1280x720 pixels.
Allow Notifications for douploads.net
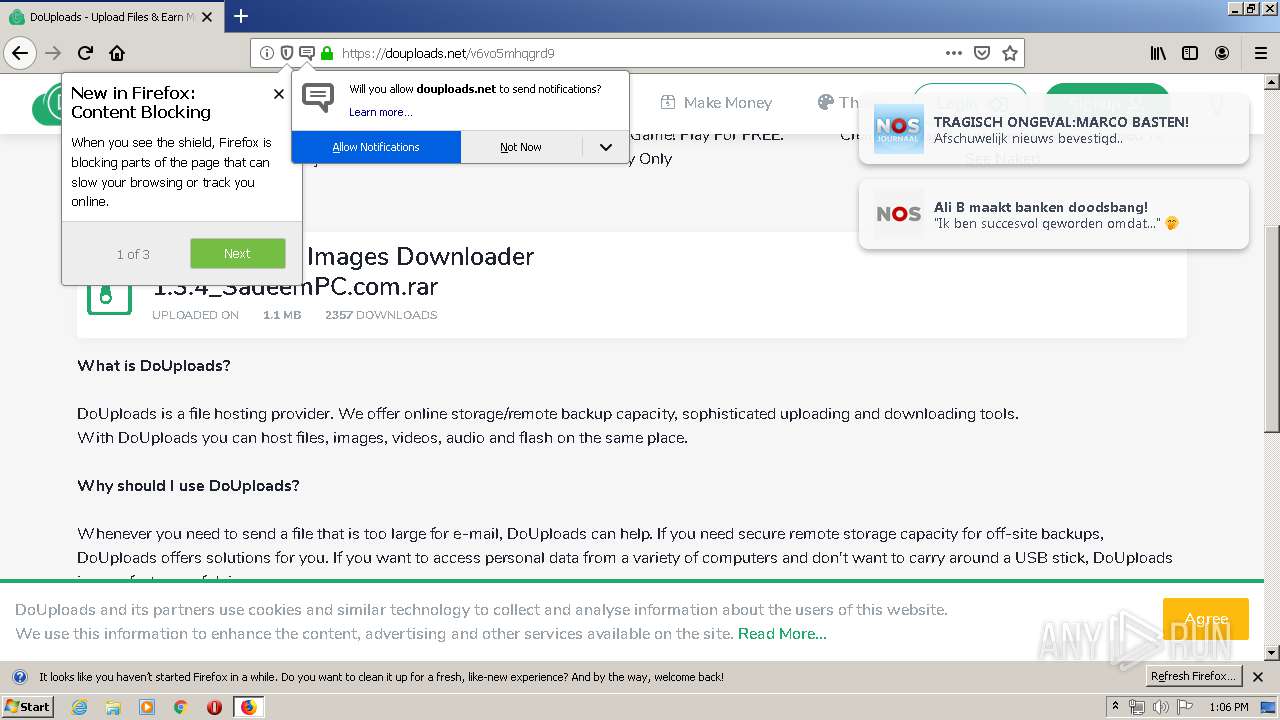[x=376, y=147]
